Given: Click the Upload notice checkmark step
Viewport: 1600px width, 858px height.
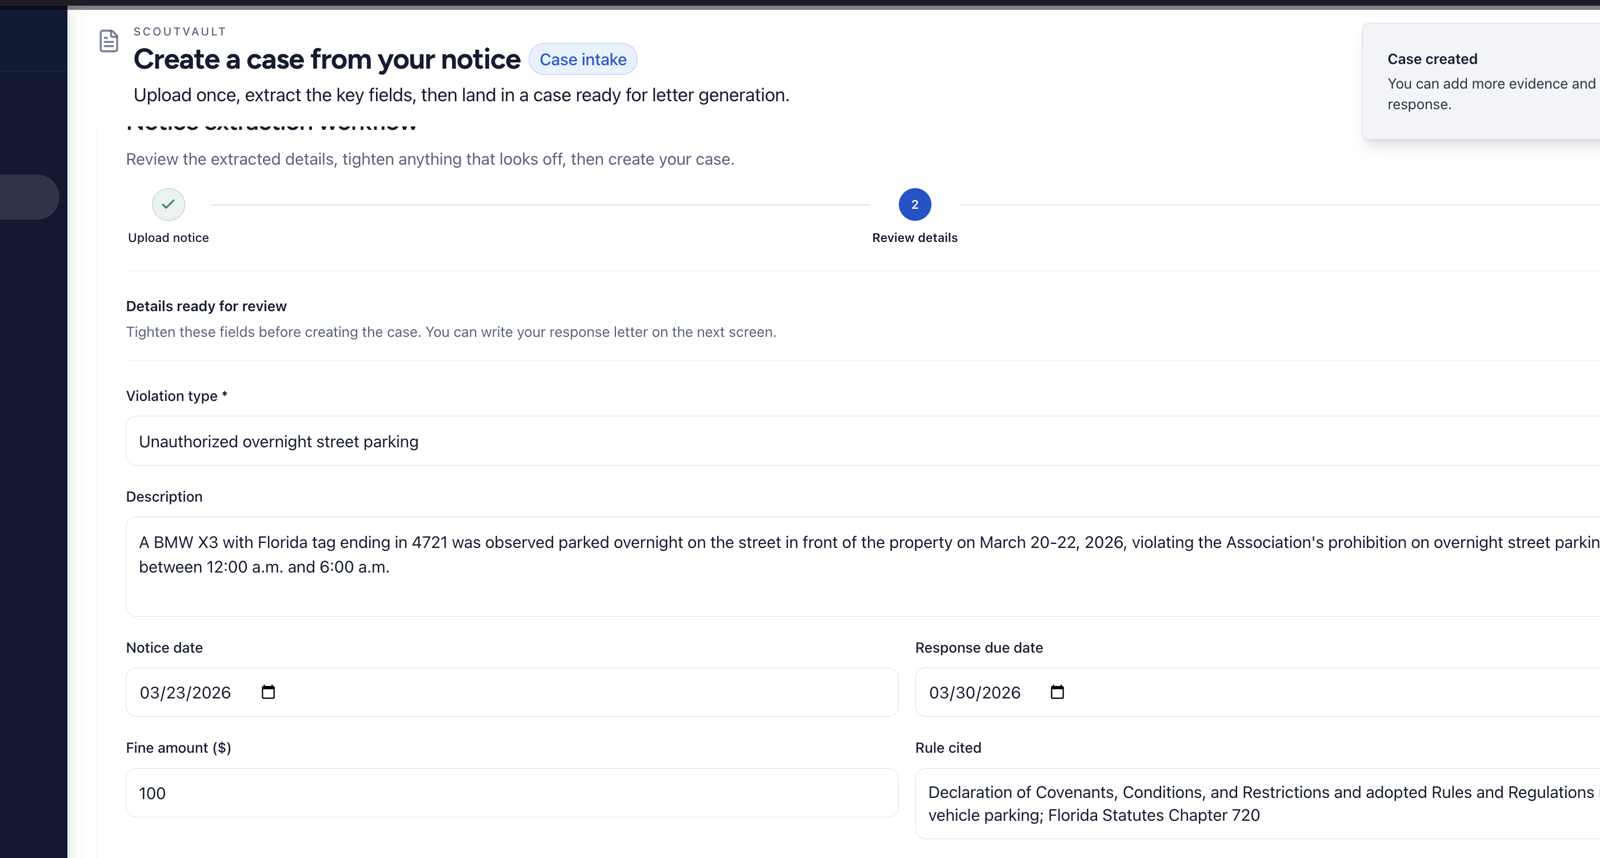Looking at the screenshot, I should (168, 204).
